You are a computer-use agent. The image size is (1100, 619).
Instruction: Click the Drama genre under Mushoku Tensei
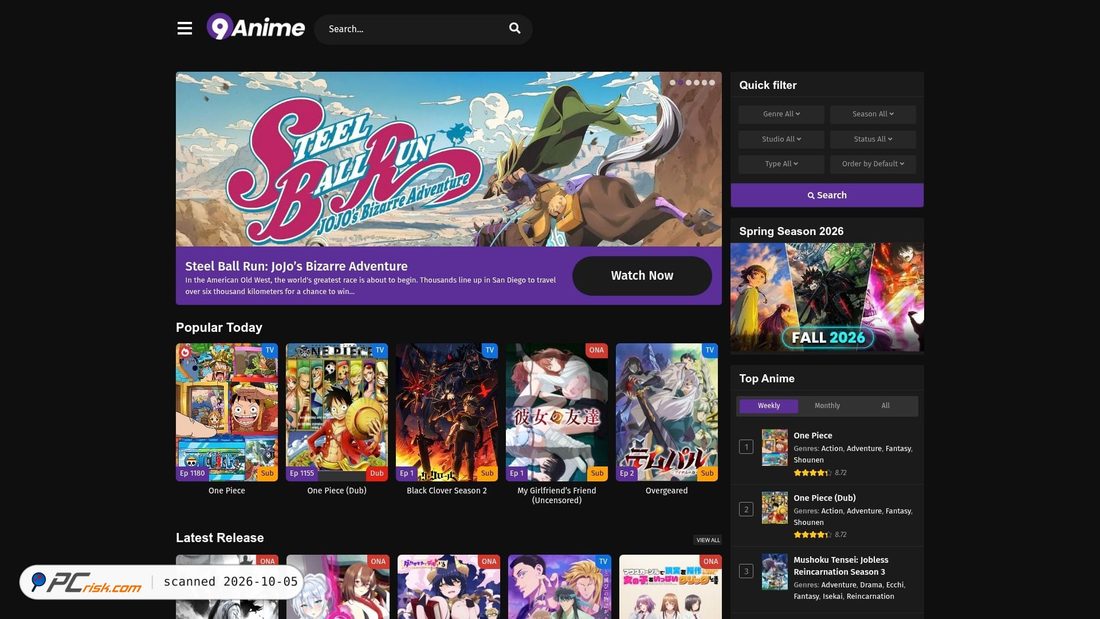pos(871,585)
